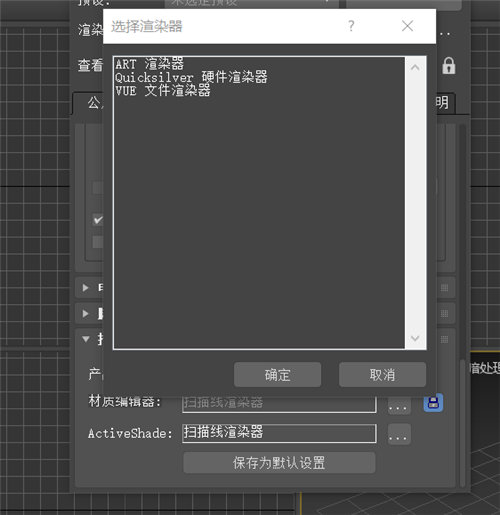Switch to the partially hidden tab ending in 明

click(445, 103)
